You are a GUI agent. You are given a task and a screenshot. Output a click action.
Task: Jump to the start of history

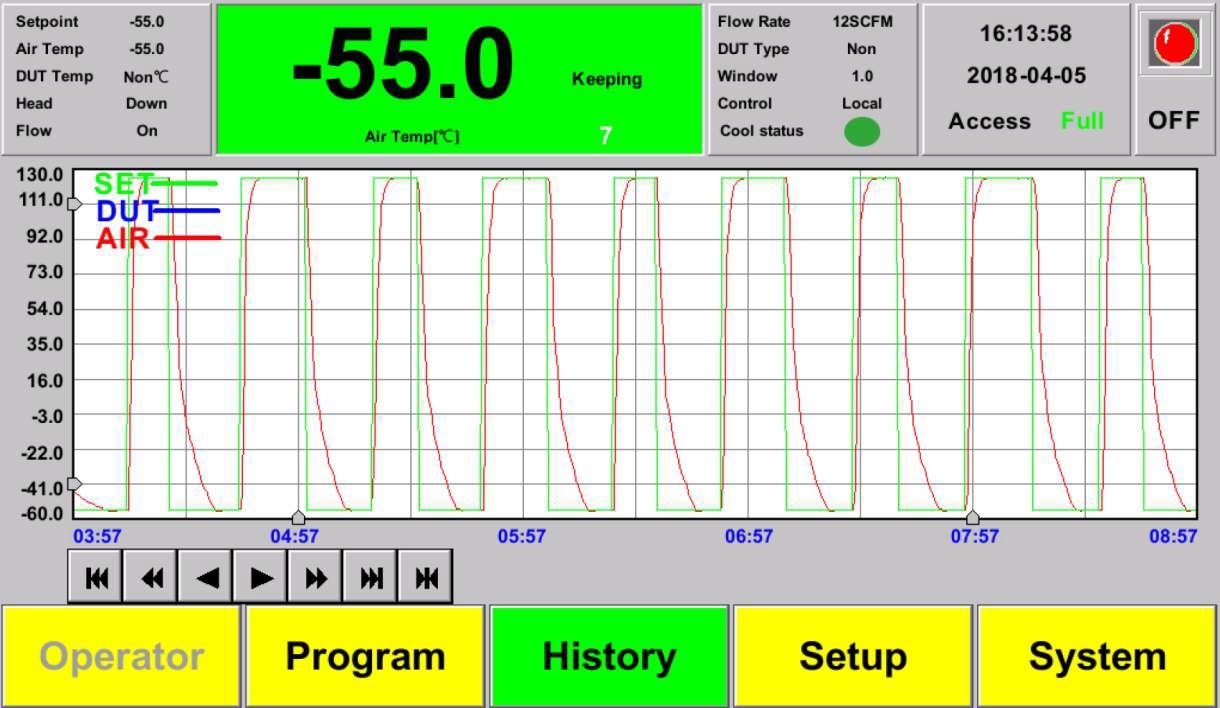[x=96, y=577]
